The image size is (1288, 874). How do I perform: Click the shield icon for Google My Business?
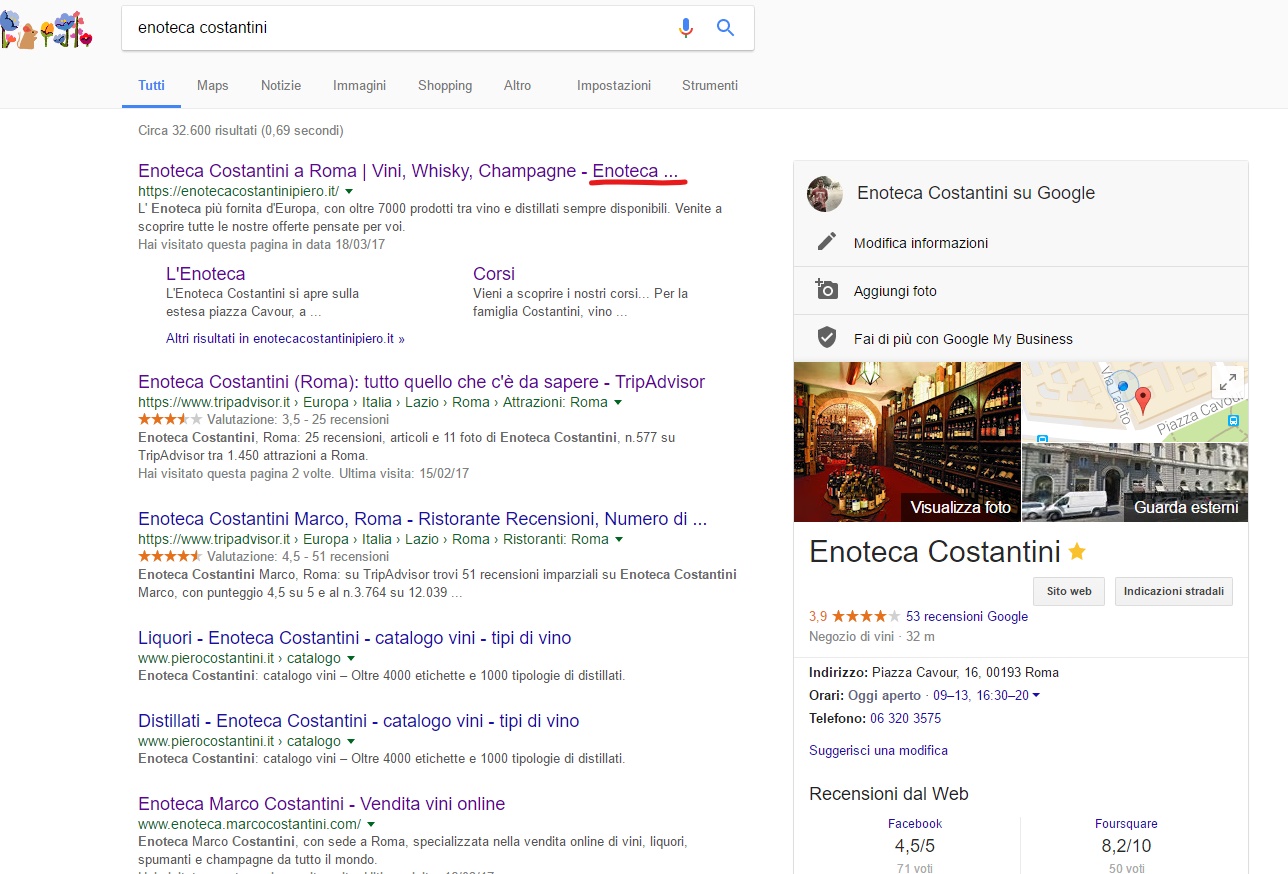(x=826, y=338)
